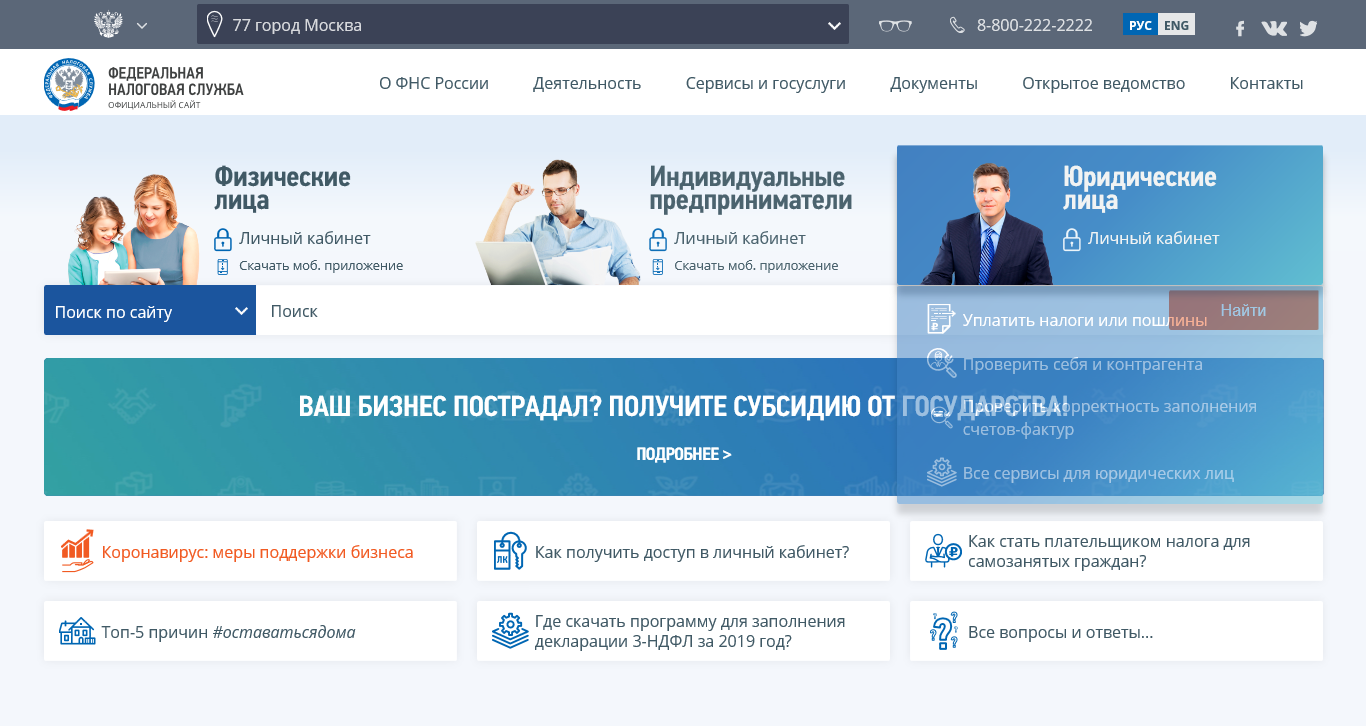The height and width of the screenshot is (726, 1366).
Task: Open 'Все сервисы для юридических лиц'
Action: tap(1098, 473)
